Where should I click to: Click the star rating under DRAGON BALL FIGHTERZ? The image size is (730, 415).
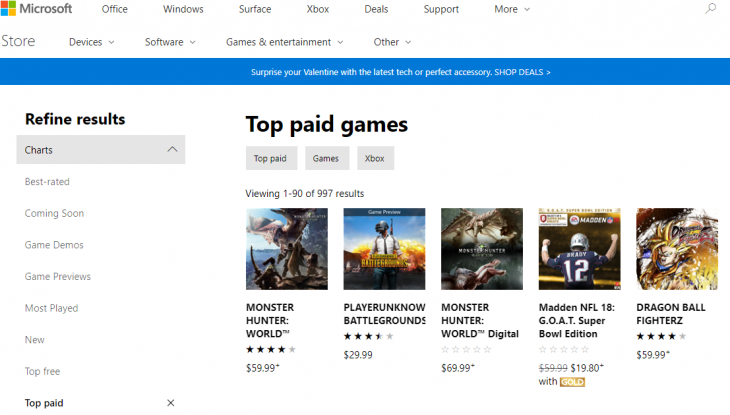[x=661, y=336]
